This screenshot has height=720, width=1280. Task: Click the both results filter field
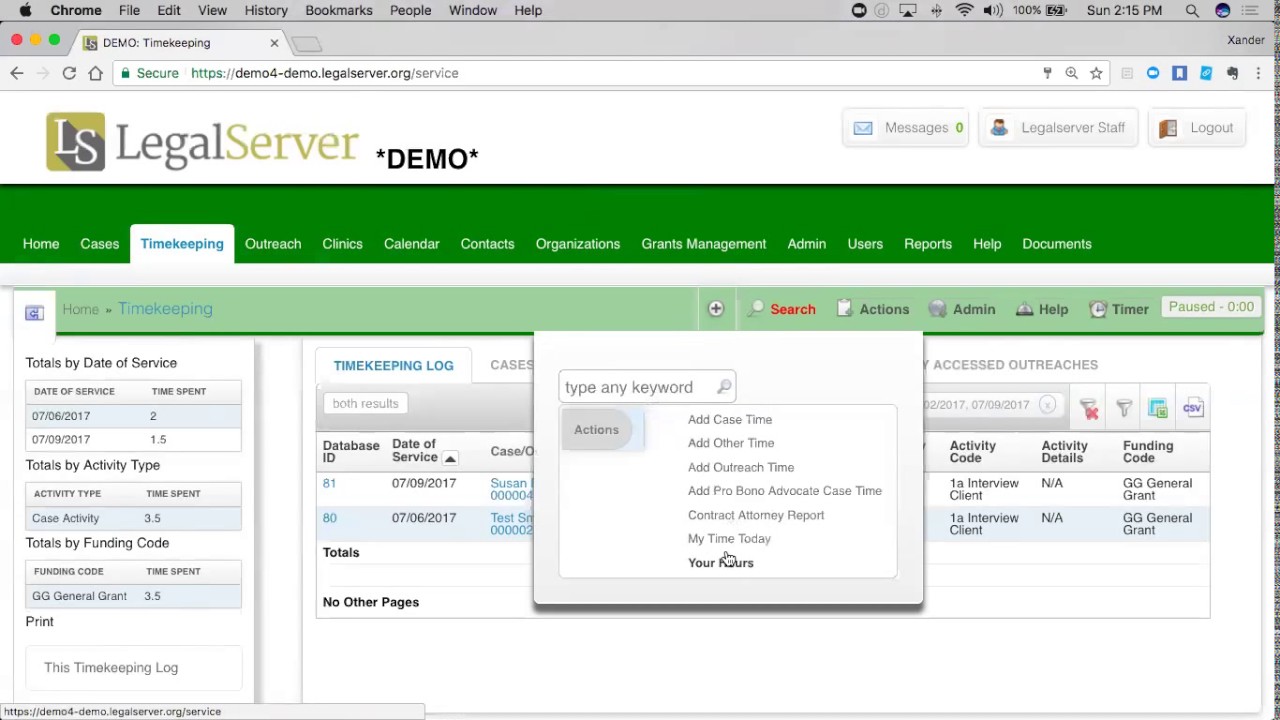[x=366, y=404]
